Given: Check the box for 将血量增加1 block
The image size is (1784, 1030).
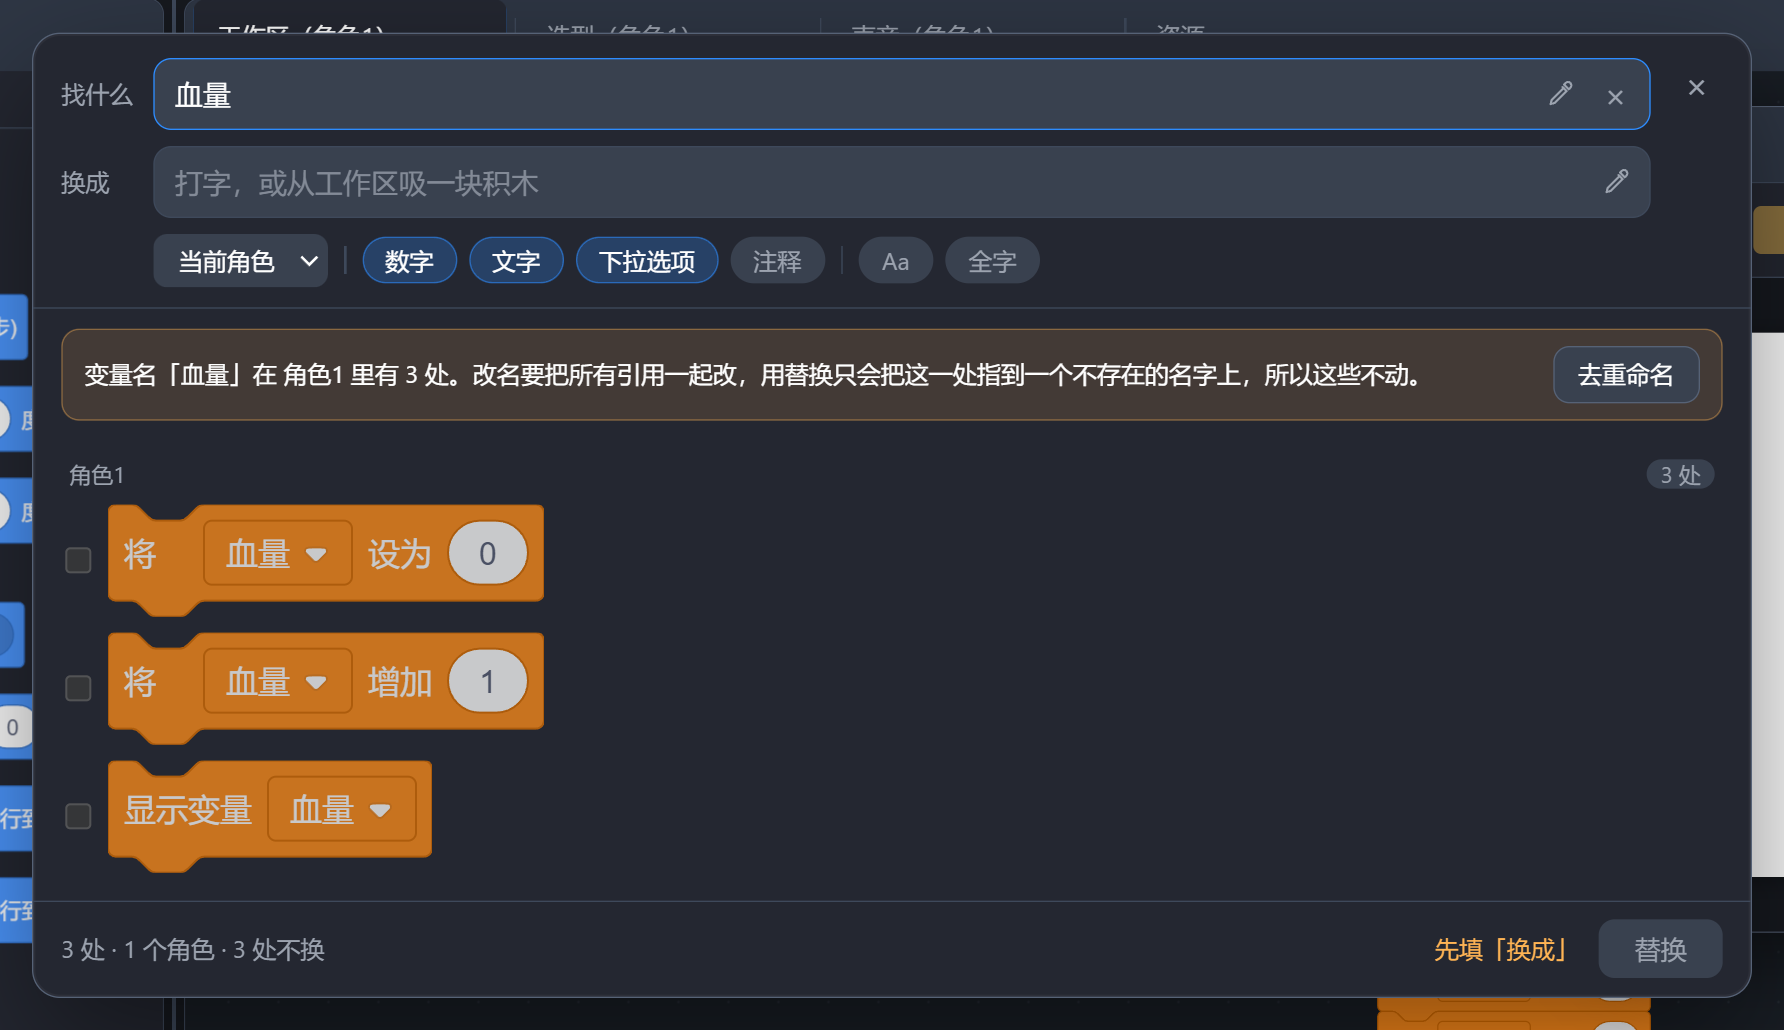Looking at the screenshot, I should pyautogui.click(x=78, y=688).
